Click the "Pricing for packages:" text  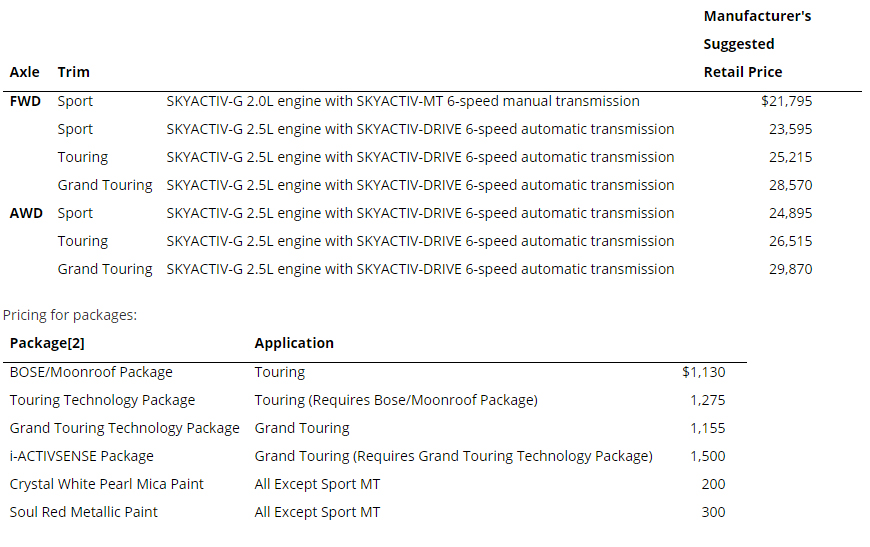70,315
